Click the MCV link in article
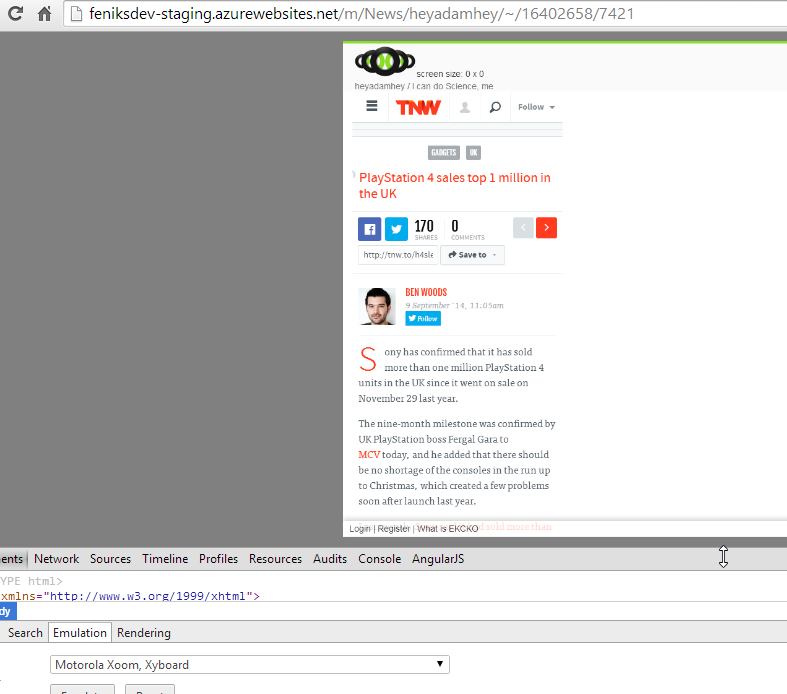The image size is (787, 694). coord(369,455)
